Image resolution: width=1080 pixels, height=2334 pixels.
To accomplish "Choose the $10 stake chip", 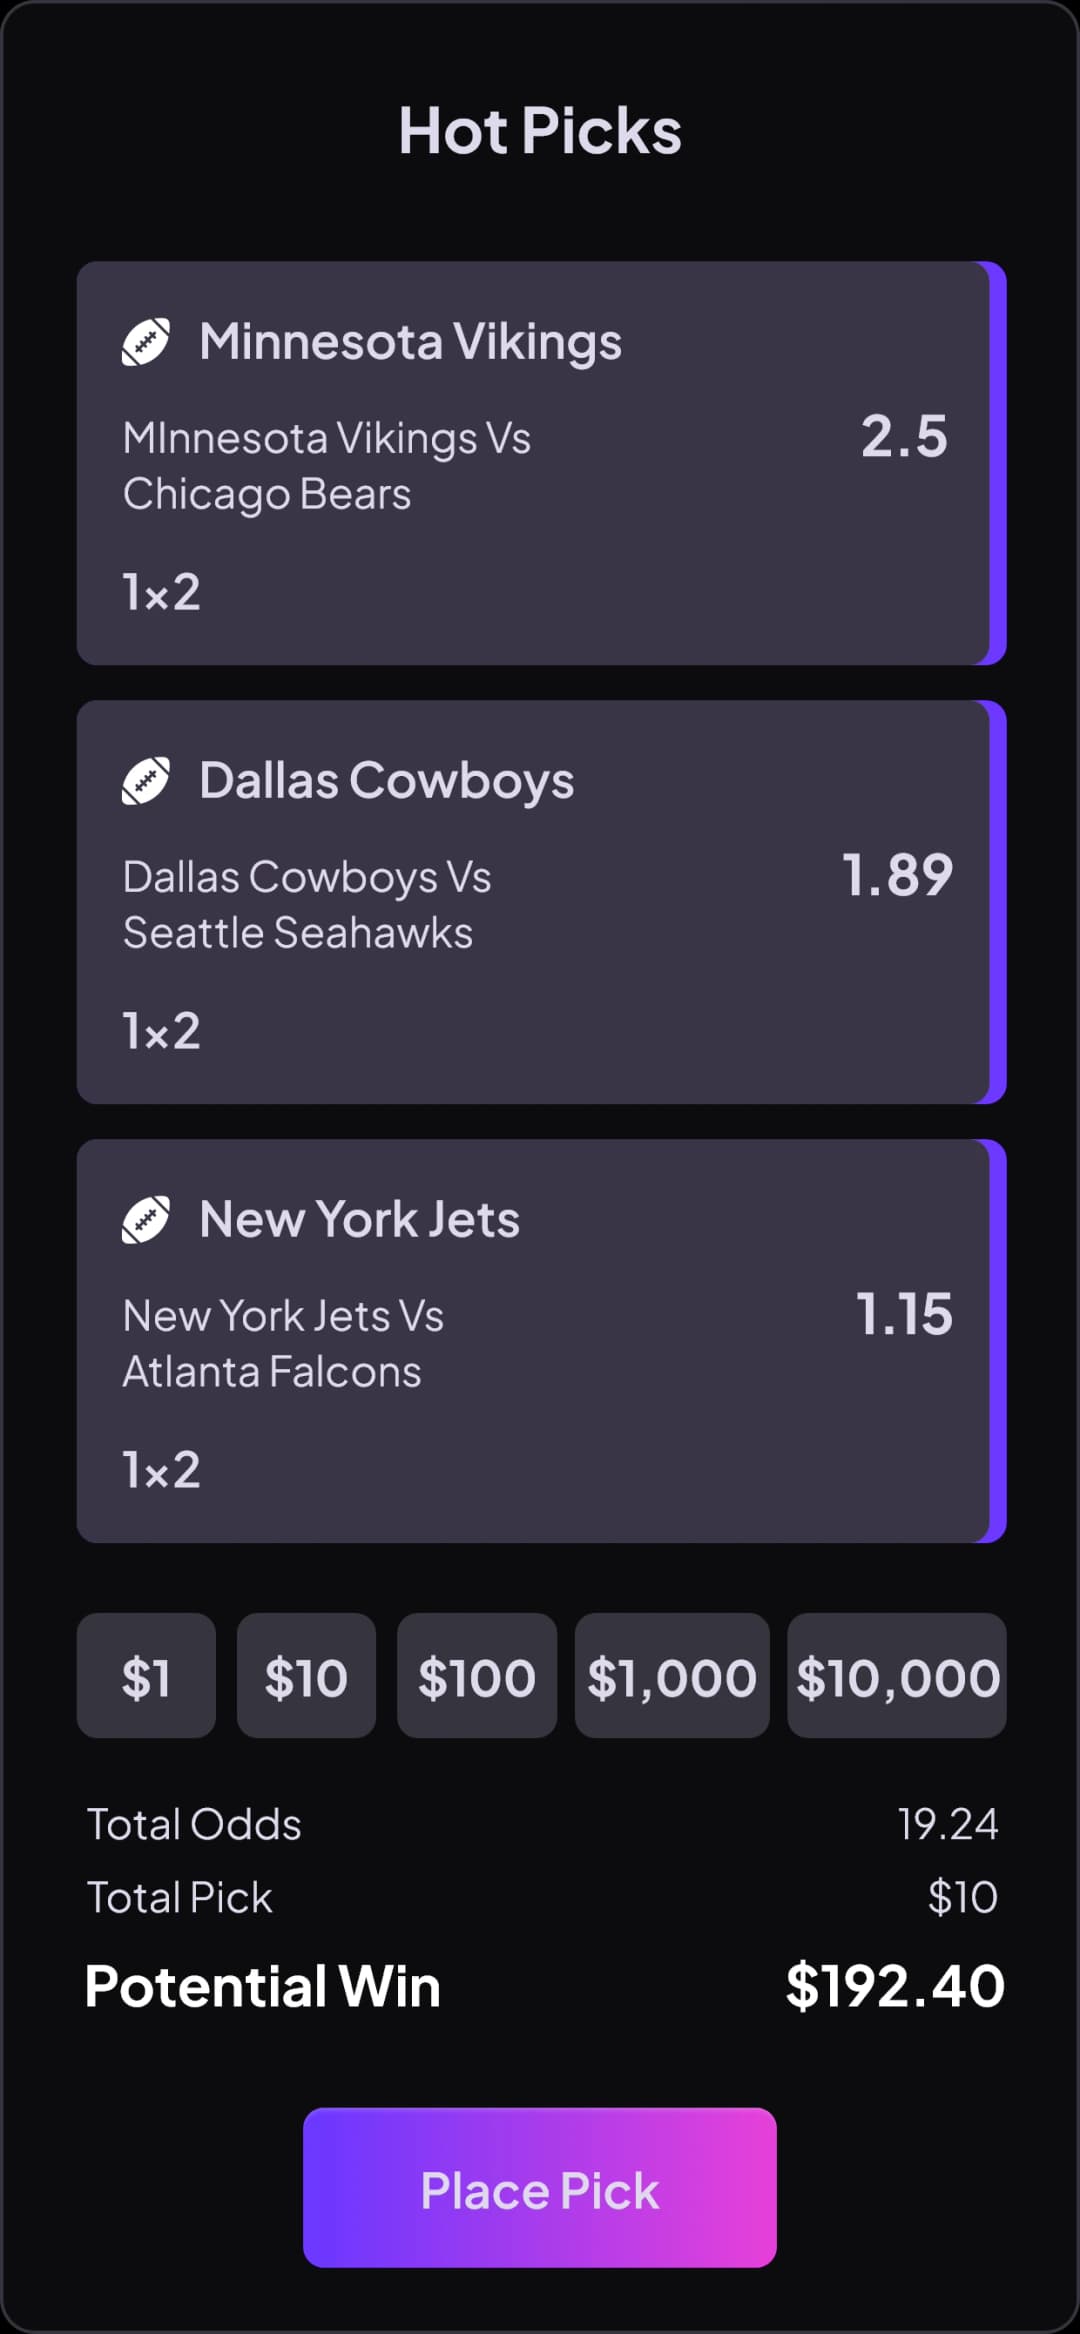I will pos(306,1675).
